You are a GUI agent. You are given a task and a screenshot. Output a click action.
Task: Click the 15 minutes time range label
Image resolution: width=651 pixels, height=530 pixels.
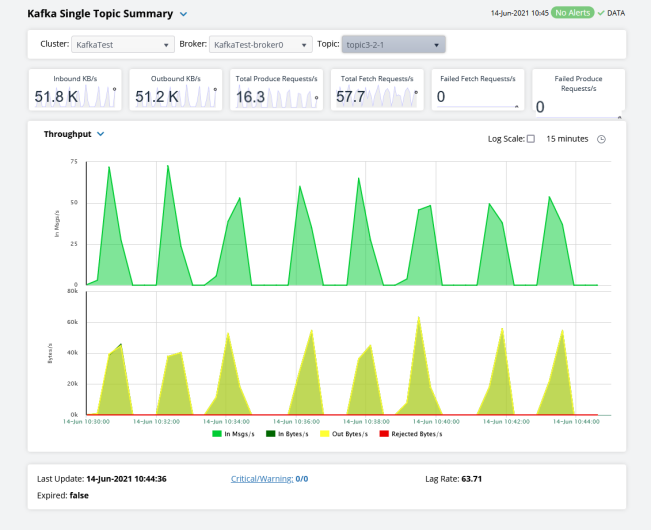(x=567, y=139)
